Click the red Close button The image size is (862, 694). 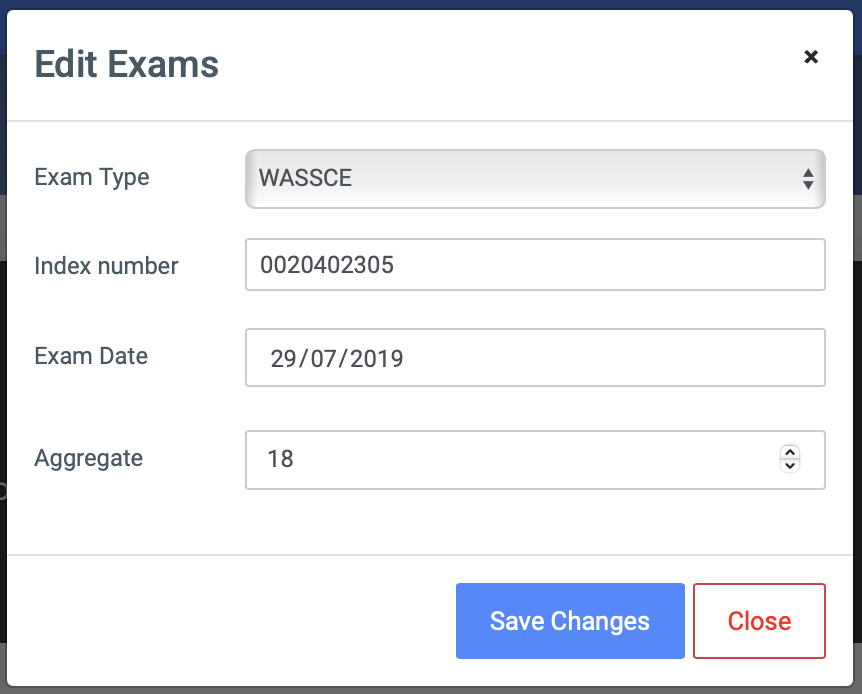[759, 621]
